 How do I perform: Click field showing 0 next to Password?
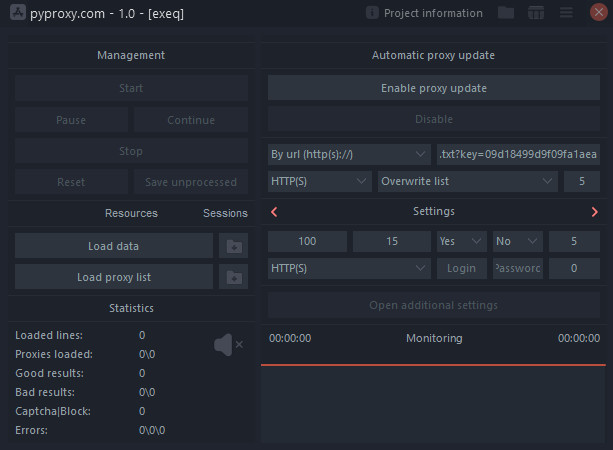tap(574, 268)
